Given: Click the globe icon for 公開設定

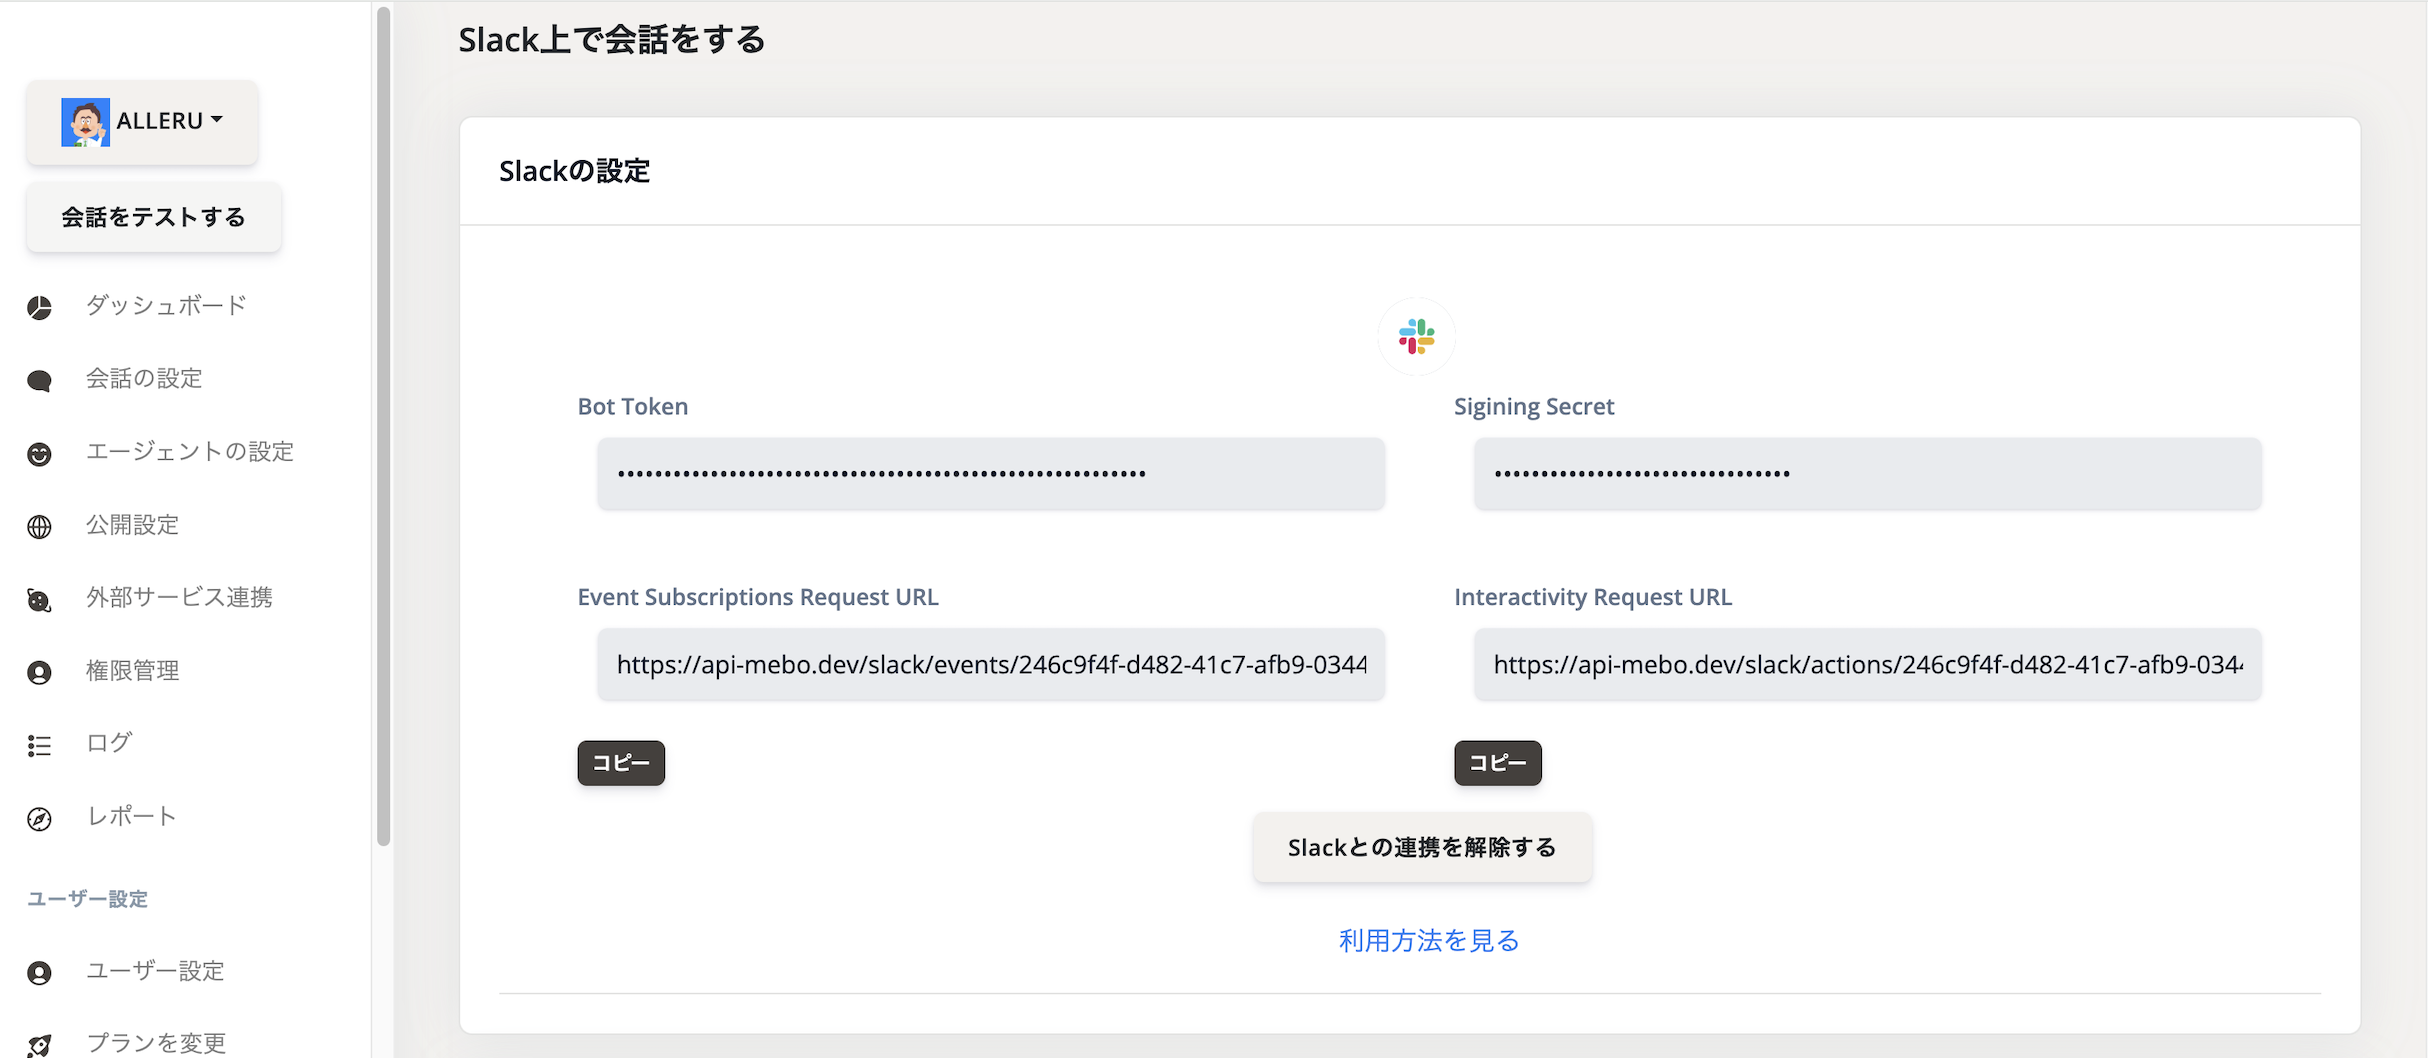Looking at the screenshot, I should pos(39,527).
